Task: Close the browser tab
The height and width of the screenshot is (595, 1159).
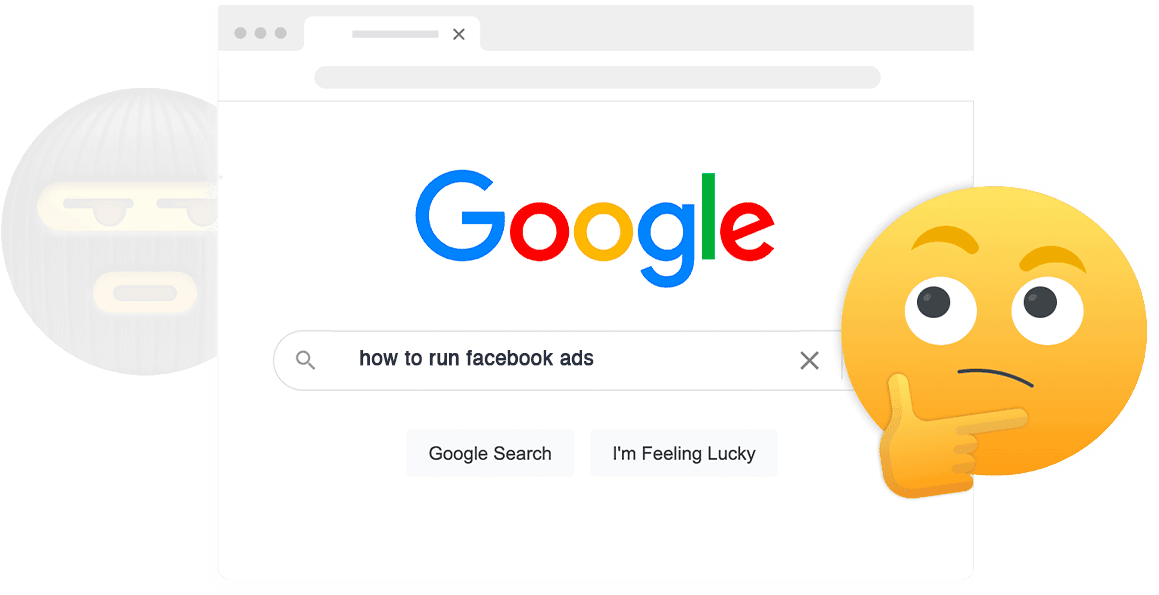Action: 458,34
